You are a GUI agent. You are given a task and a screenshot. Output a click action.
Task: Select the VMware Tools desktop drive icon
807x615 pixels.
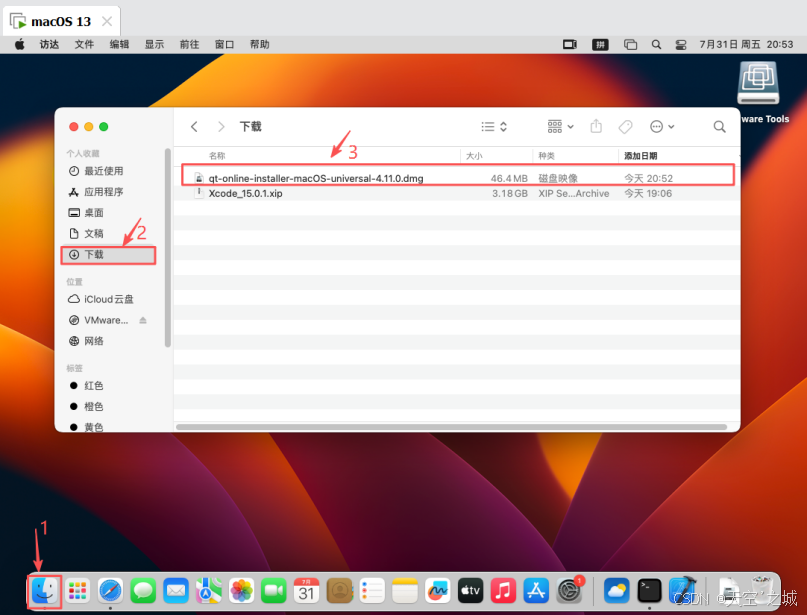[758, 83]
